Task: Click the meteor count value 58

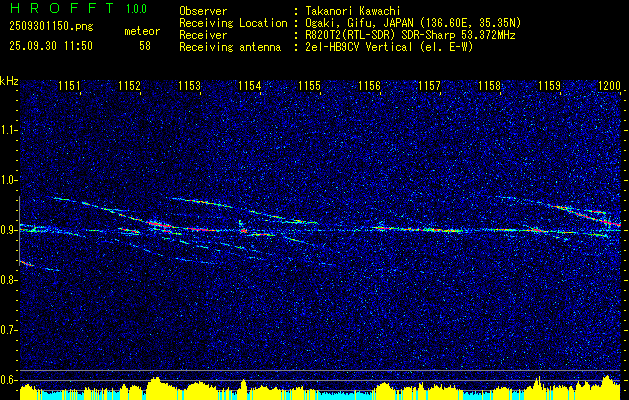Action: point(145,46)
